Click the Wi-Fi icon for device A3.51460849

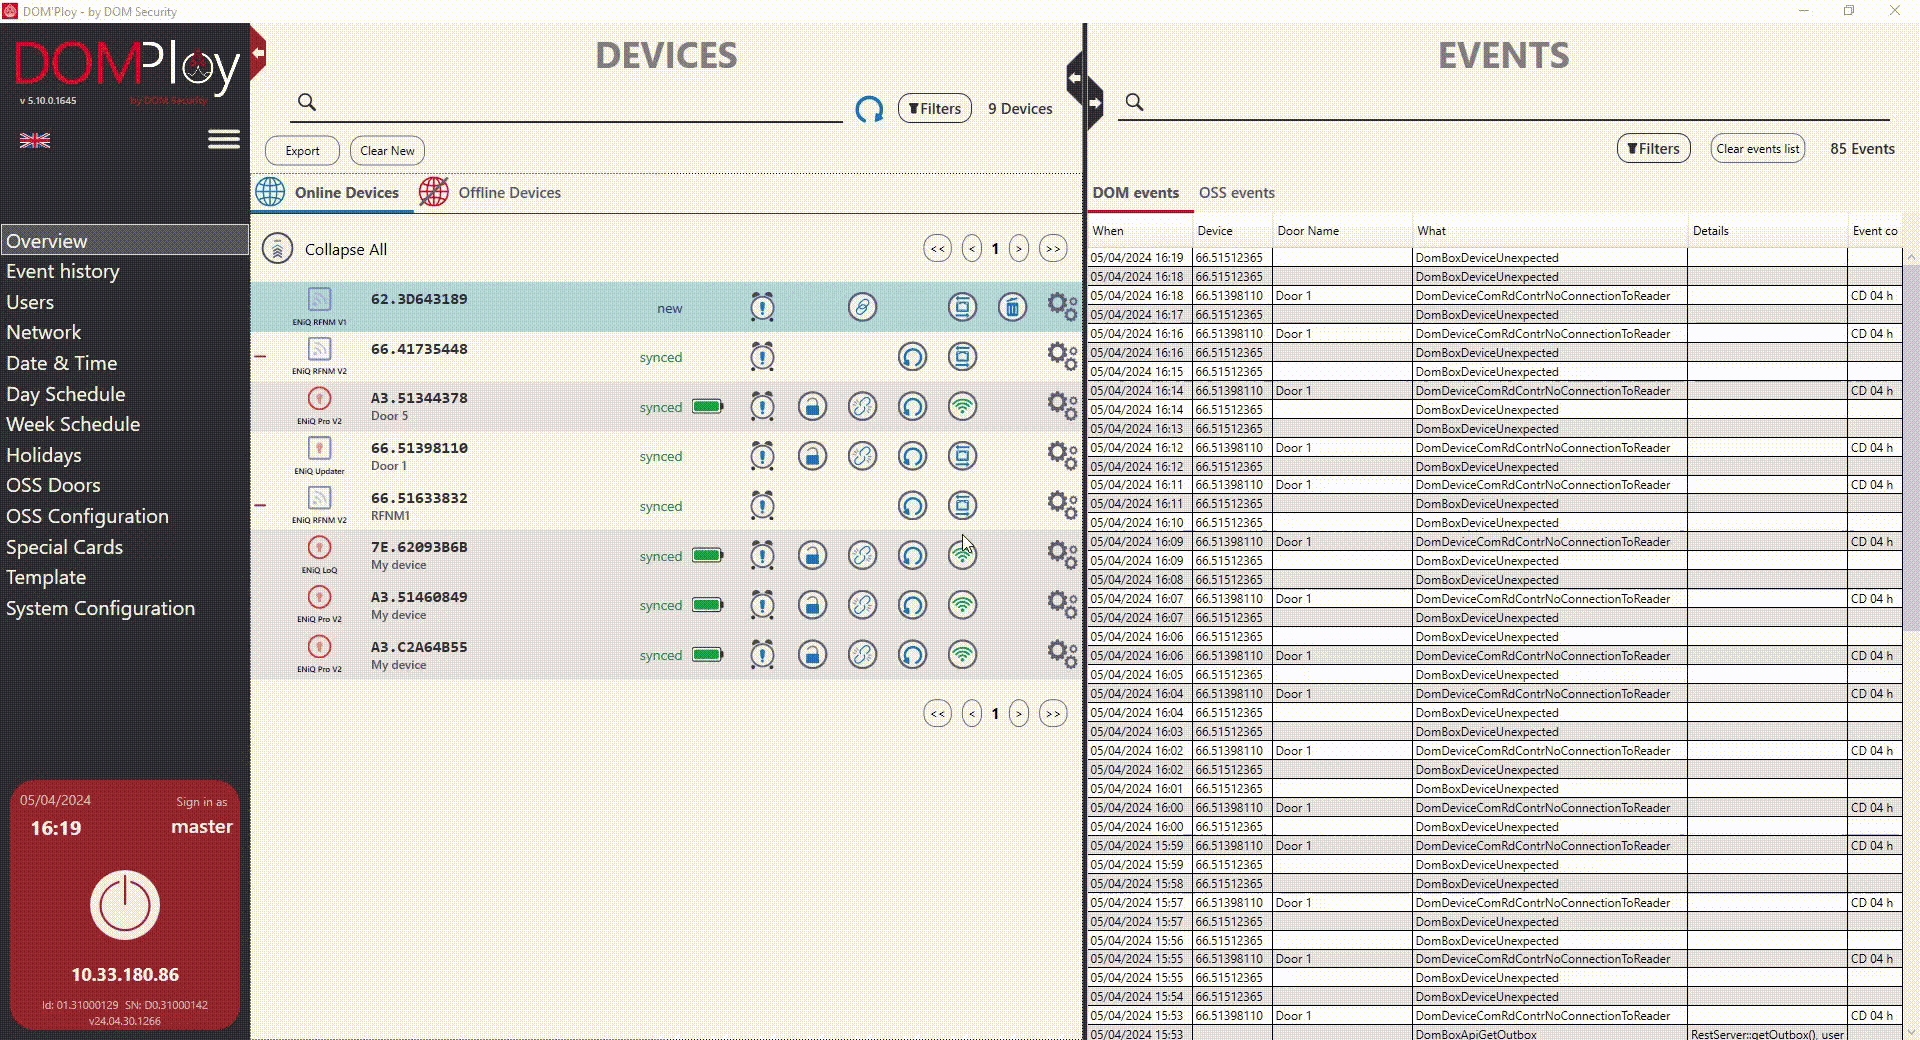pyautogui.click(x=962, y=605)
